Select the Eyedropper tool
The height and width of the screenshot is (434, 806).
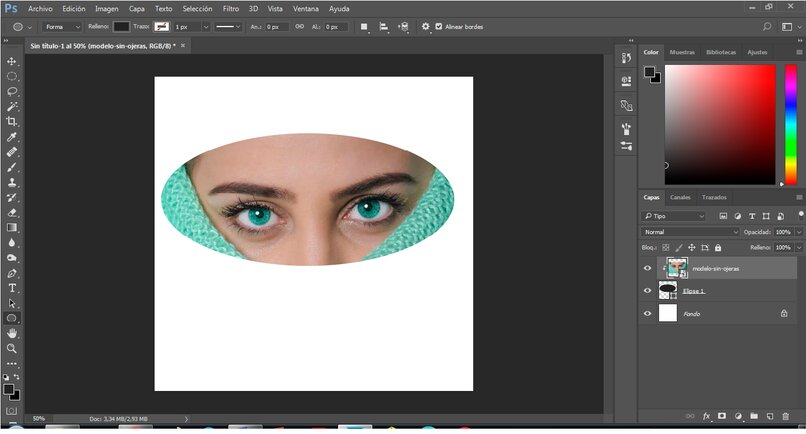click(12, 136)
